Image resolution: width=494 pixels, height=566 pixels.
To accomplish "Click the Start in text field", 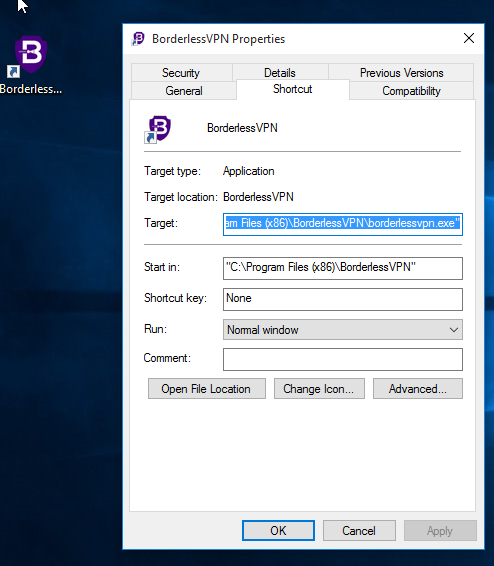I will pos(342,268).
